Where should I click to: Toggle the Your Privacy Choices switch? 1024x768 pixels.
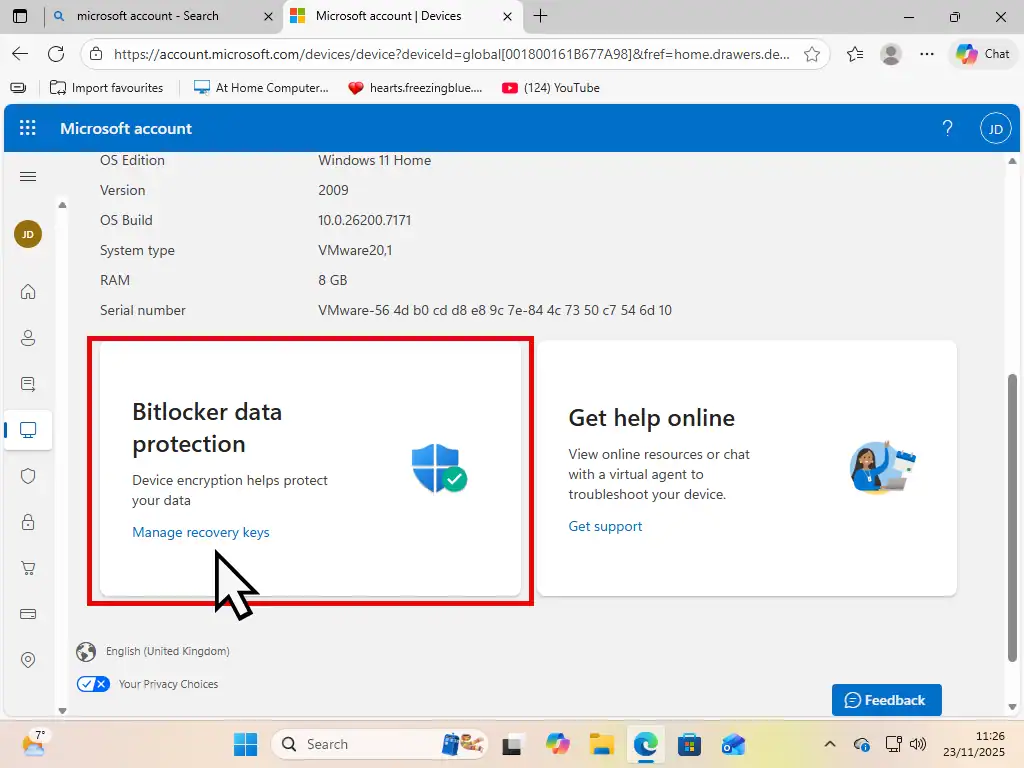point(93,684)
